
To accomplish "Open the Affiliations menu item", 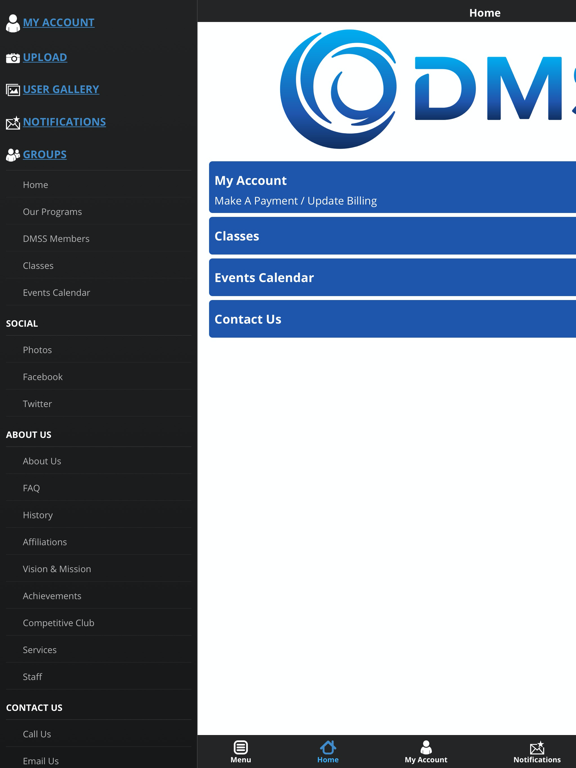I will click(98, 542).
